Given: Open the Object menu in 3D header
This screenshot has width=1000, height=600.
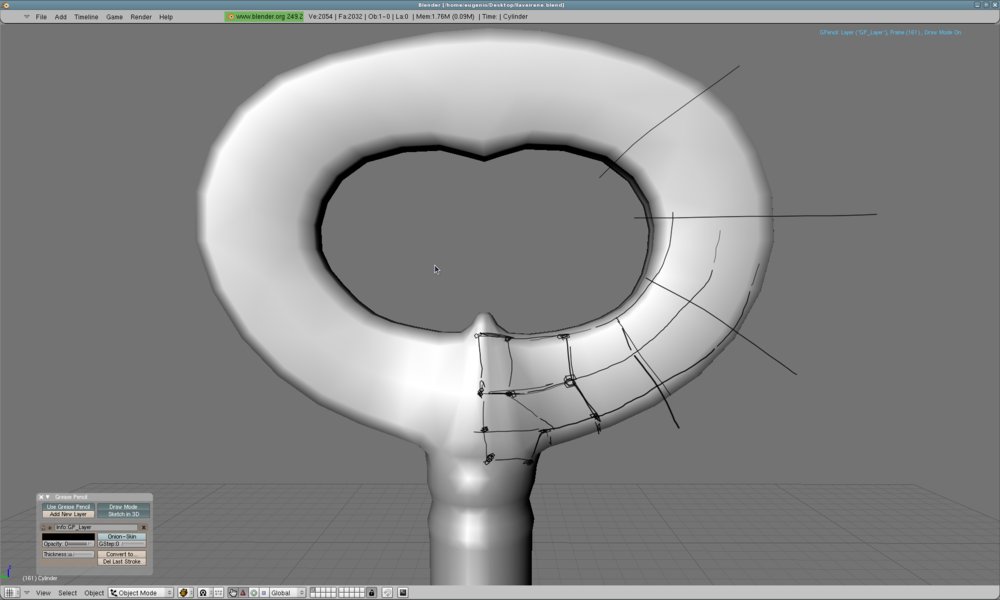Looking at the screenshot, I should pos(94,593).
